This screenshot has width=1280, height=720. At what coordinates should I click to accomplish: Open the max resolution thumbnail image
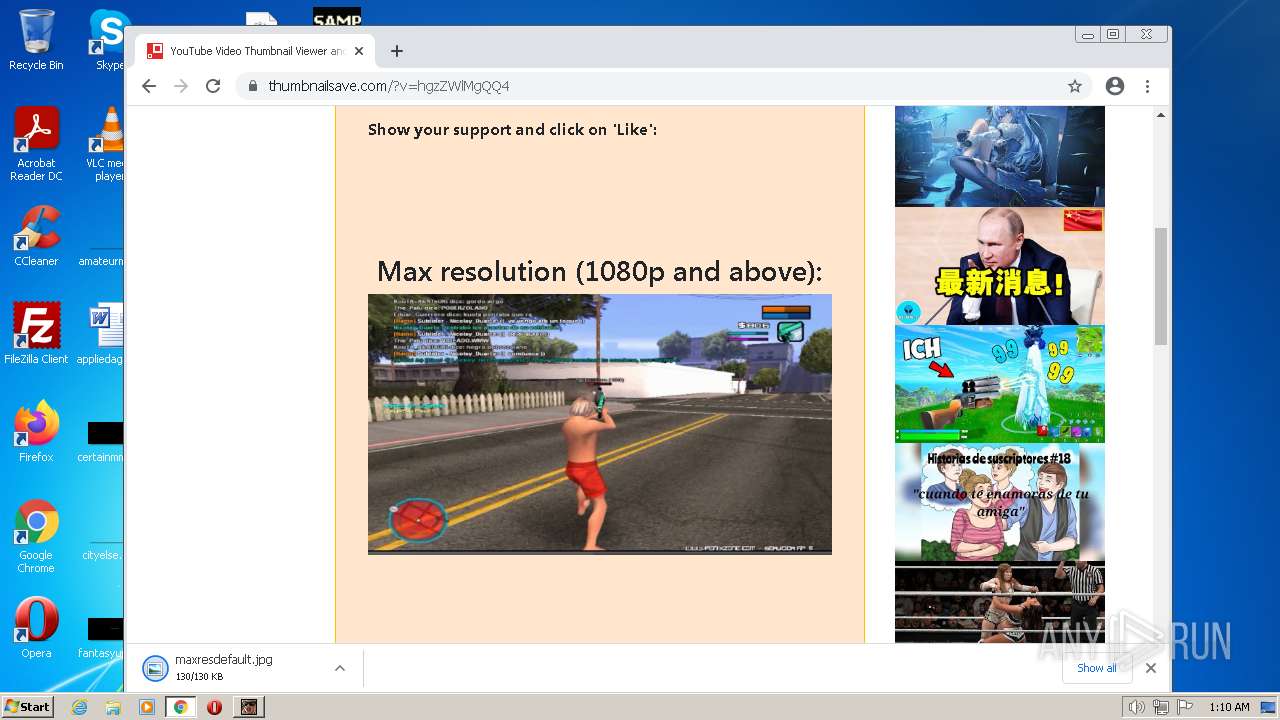tap(600, 424)
